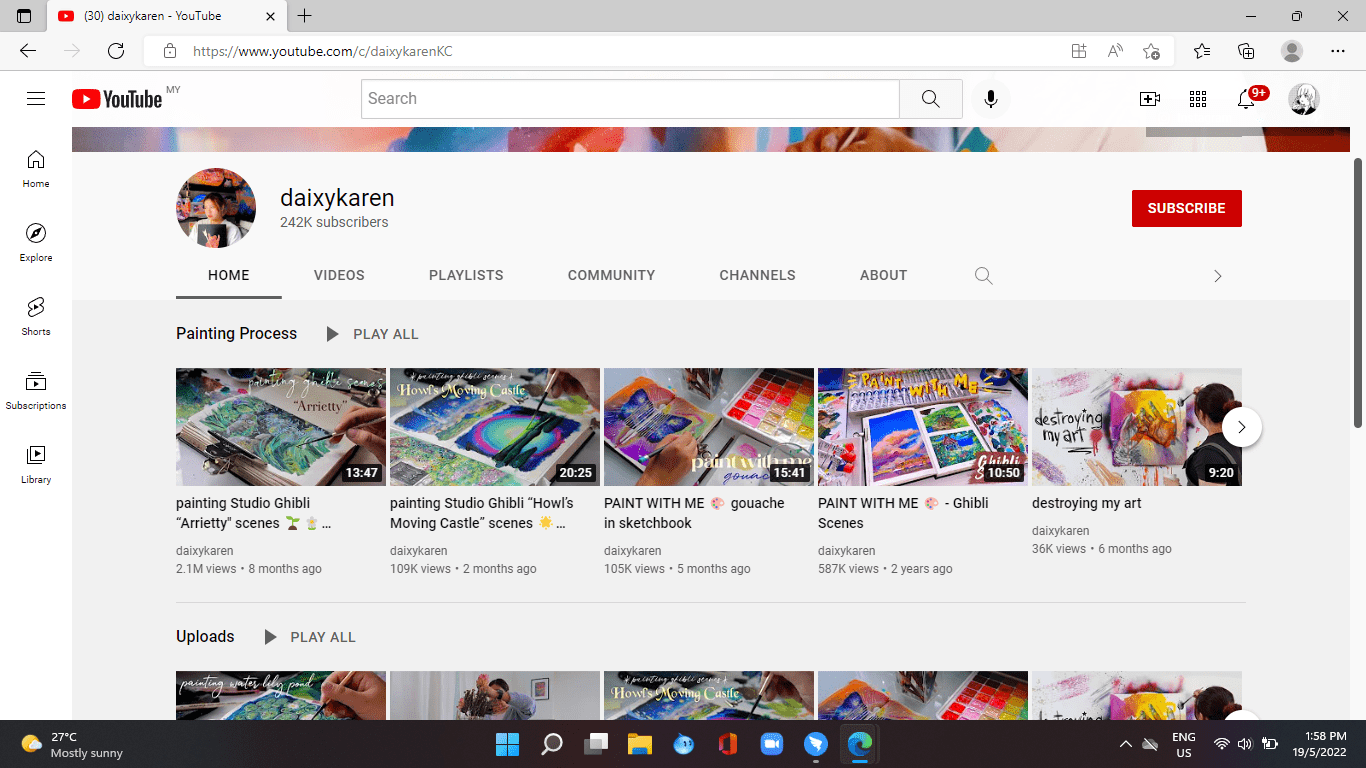Click the YouTube search input field
This screenshot has width=1366, height=768.
tap(630, 99)
